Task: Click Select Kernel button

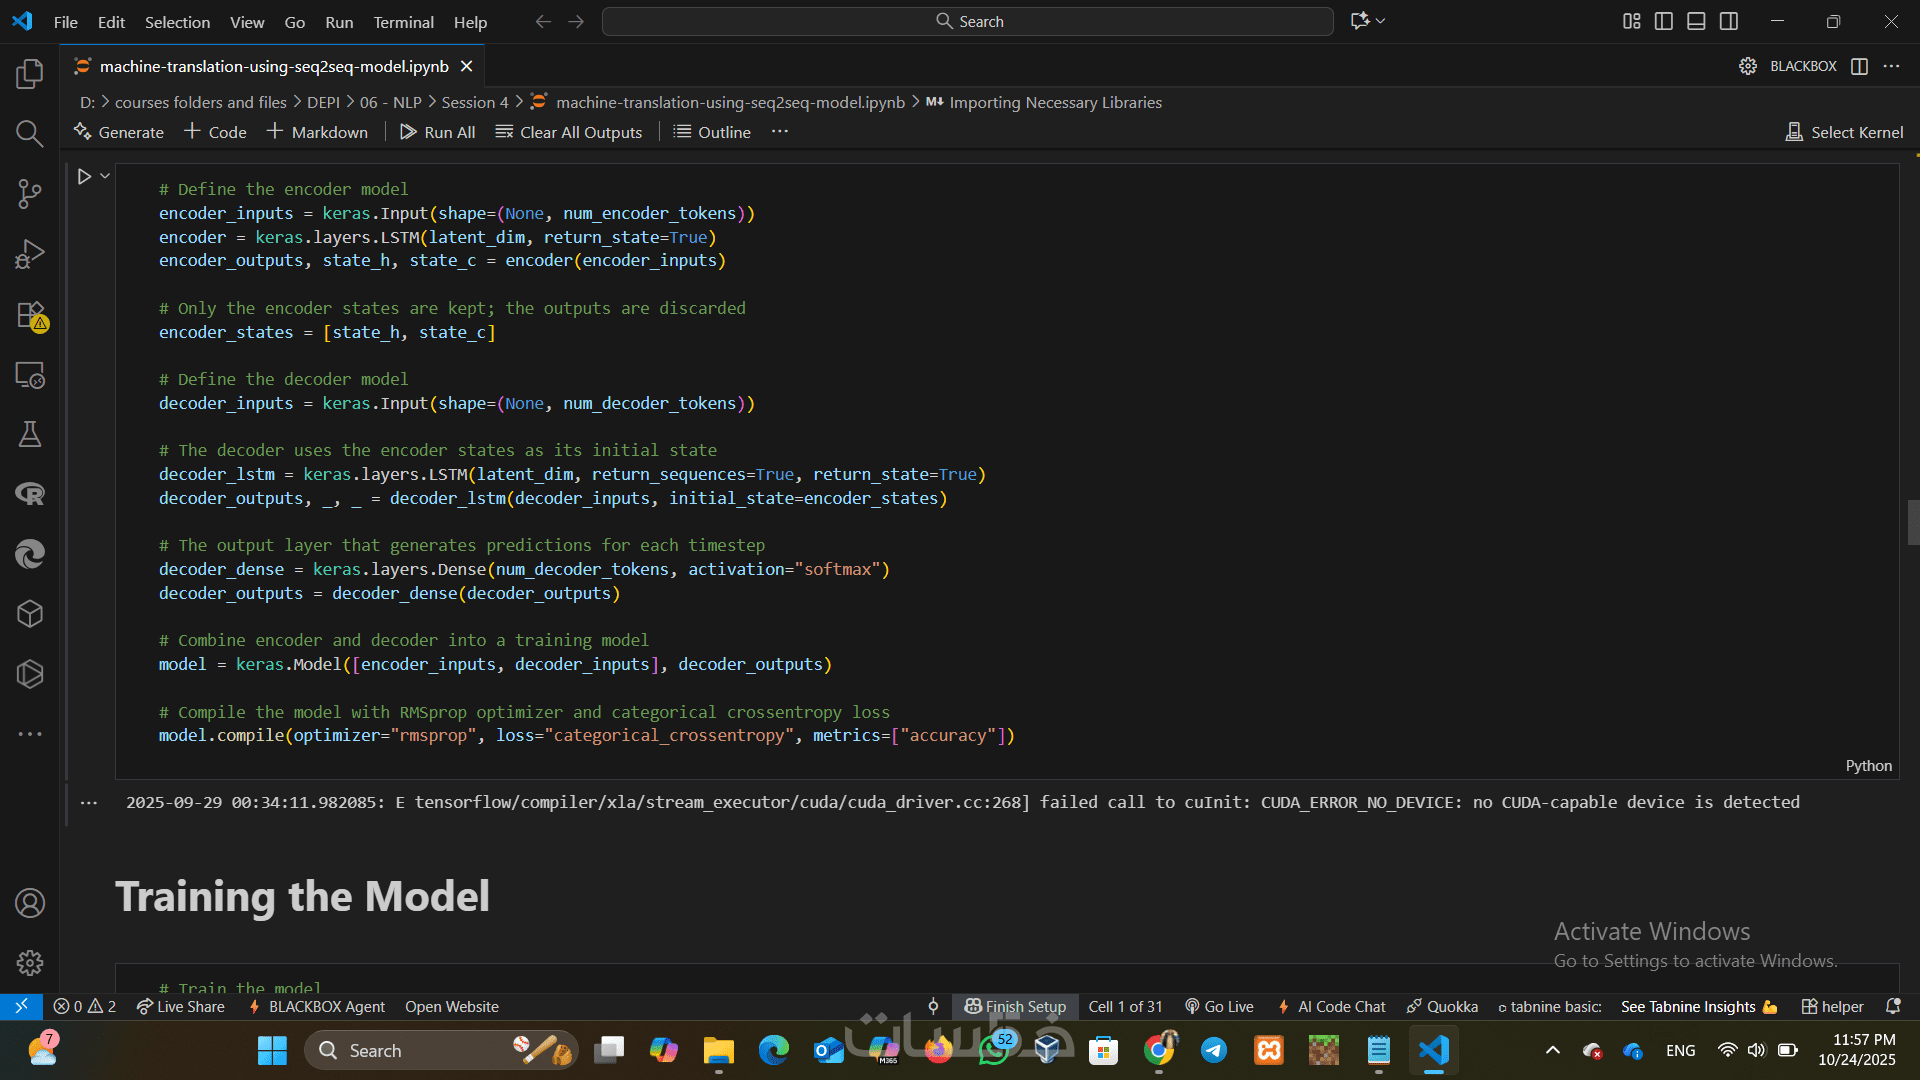Action: (1844, 132)
